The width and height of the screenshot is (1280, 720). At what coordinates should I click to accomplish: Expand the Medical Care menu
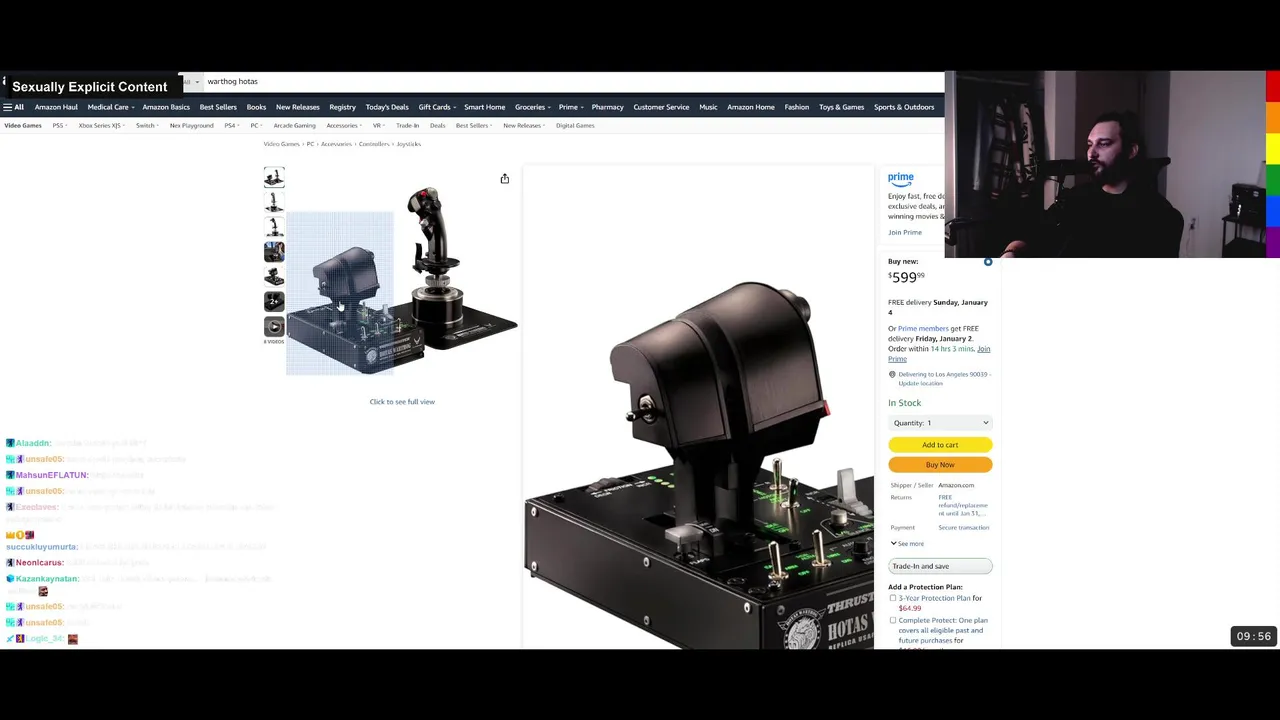click(111, 107)
